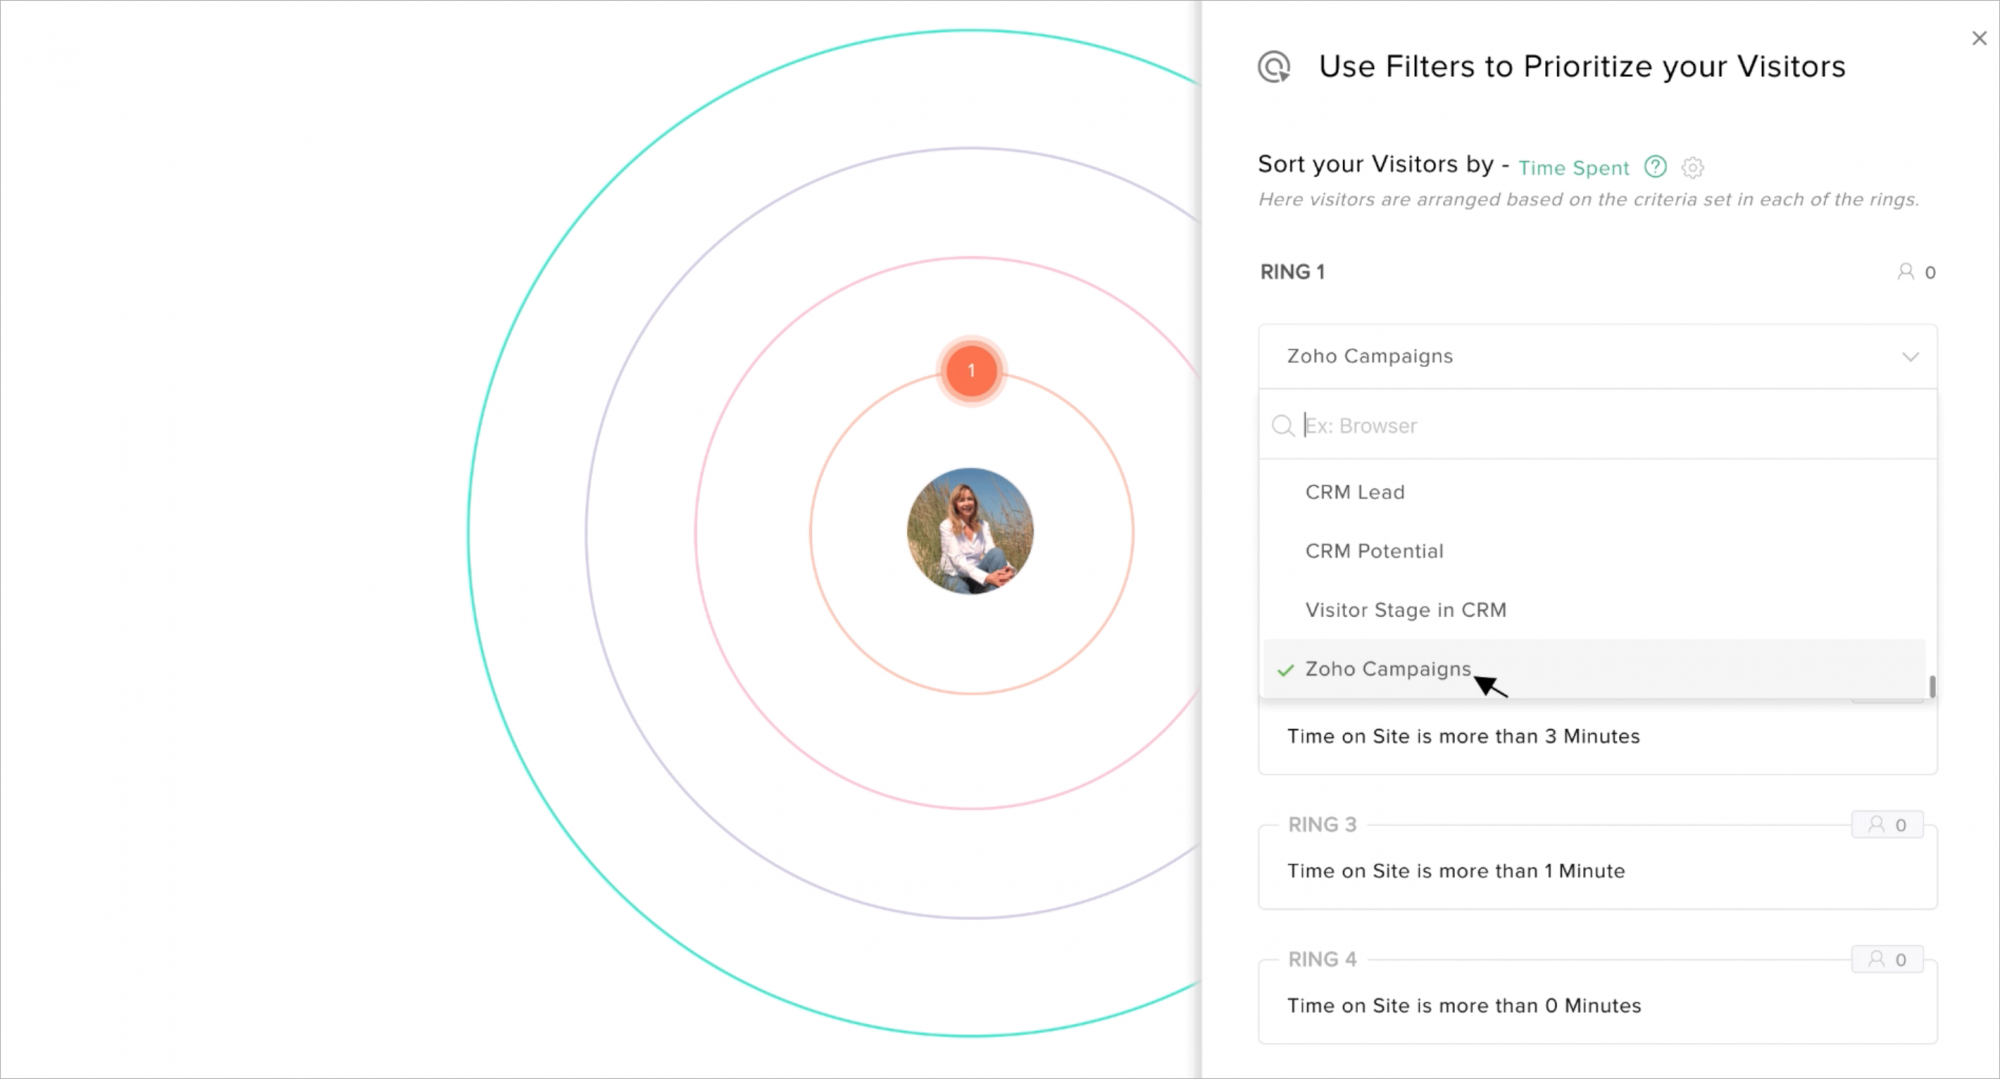The height and width of the screenshot is (1079, 2000).
Task: Open the Zoho Campaigns criteria combo box
Action: 1596,357
